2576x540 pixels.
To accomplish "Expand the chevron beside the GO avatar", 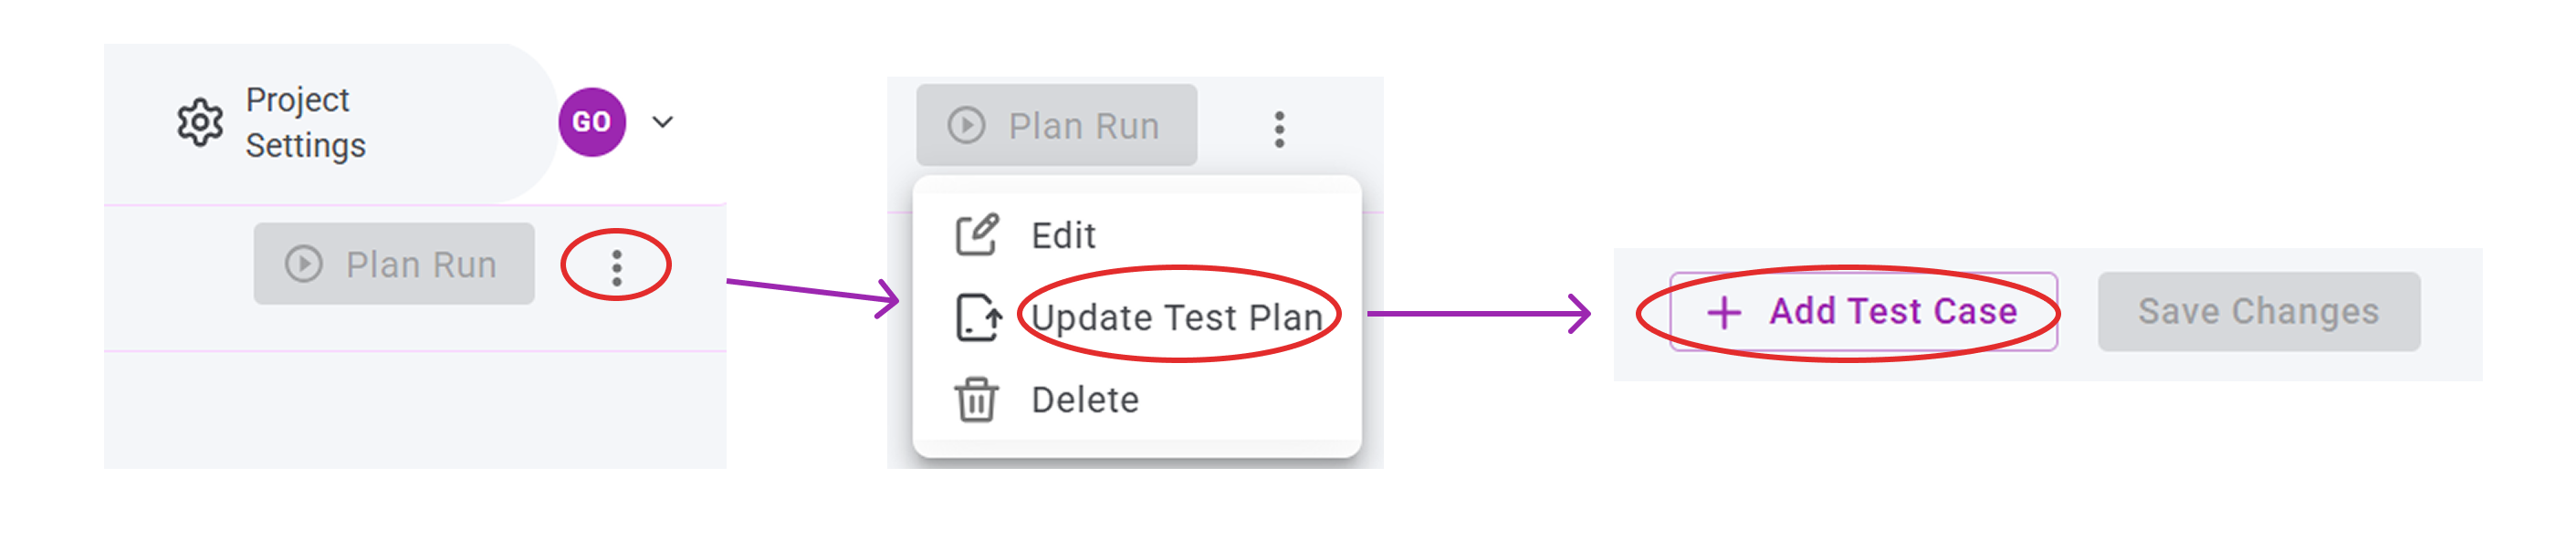I will pos(662,122).
